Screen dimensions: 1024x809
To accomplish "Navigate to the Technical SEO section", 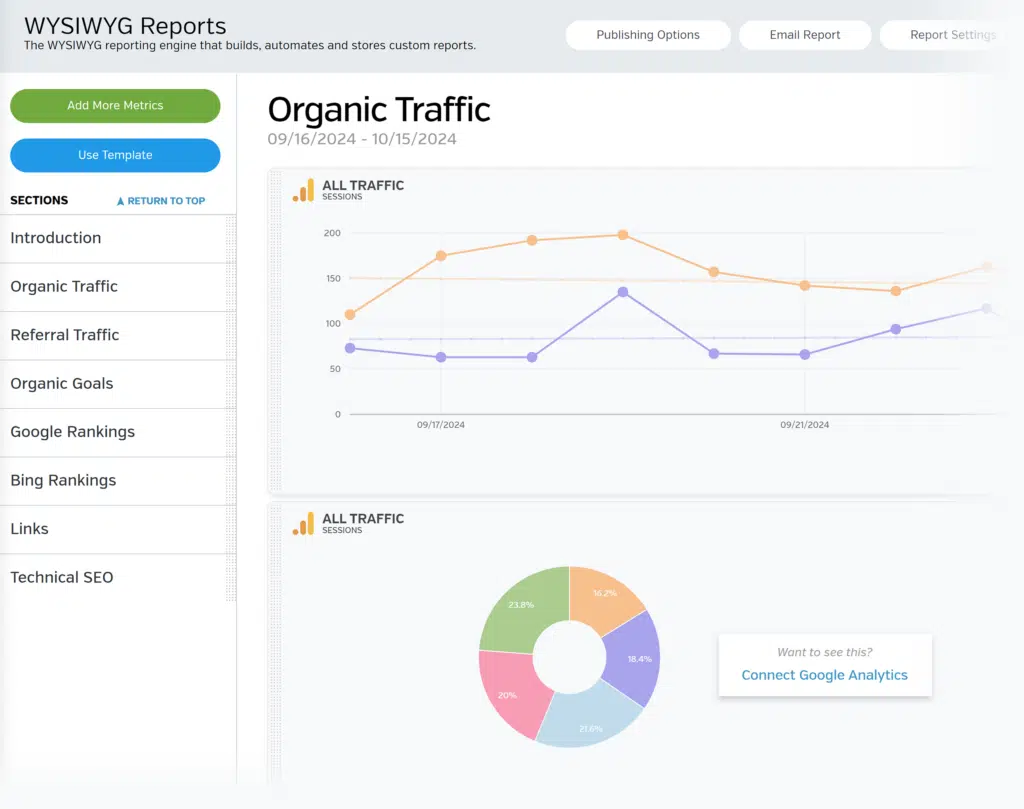I will pyautogui.click(x=62, y=578).
